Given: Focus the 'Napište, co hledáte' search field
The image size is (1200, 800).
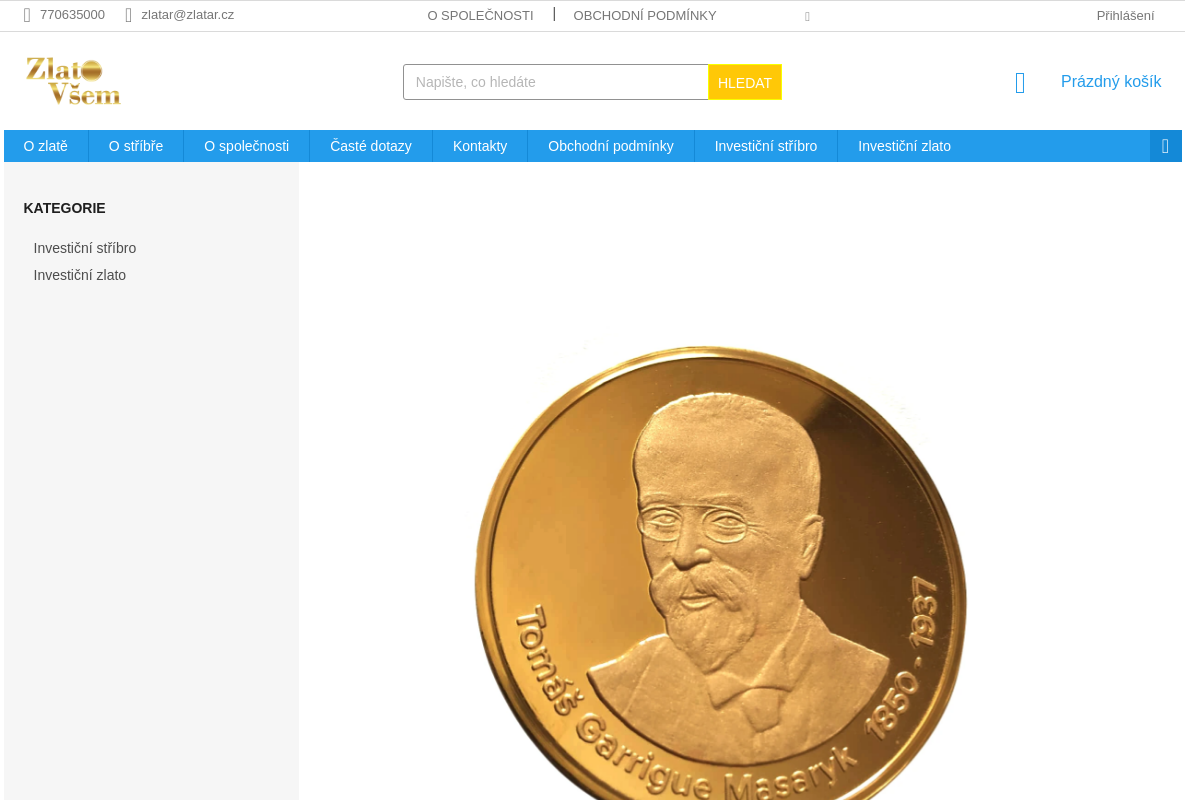Looking at the screenshot, I should pyautogui.click(x=556, y=82).
